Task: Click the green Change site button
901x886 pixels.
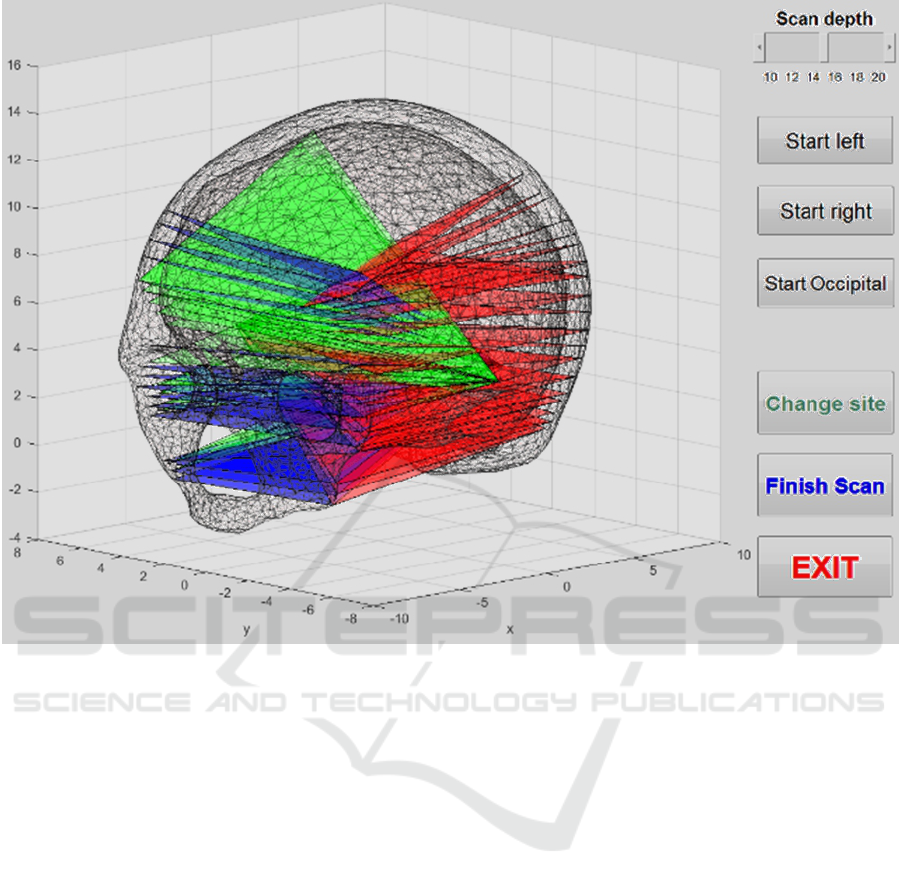Action: [825, 404]
